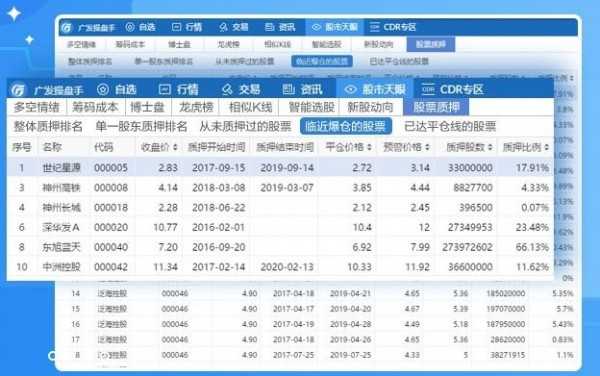
Task: Switch to 龙虎榜 tab in background window
Action: point(228,44)
